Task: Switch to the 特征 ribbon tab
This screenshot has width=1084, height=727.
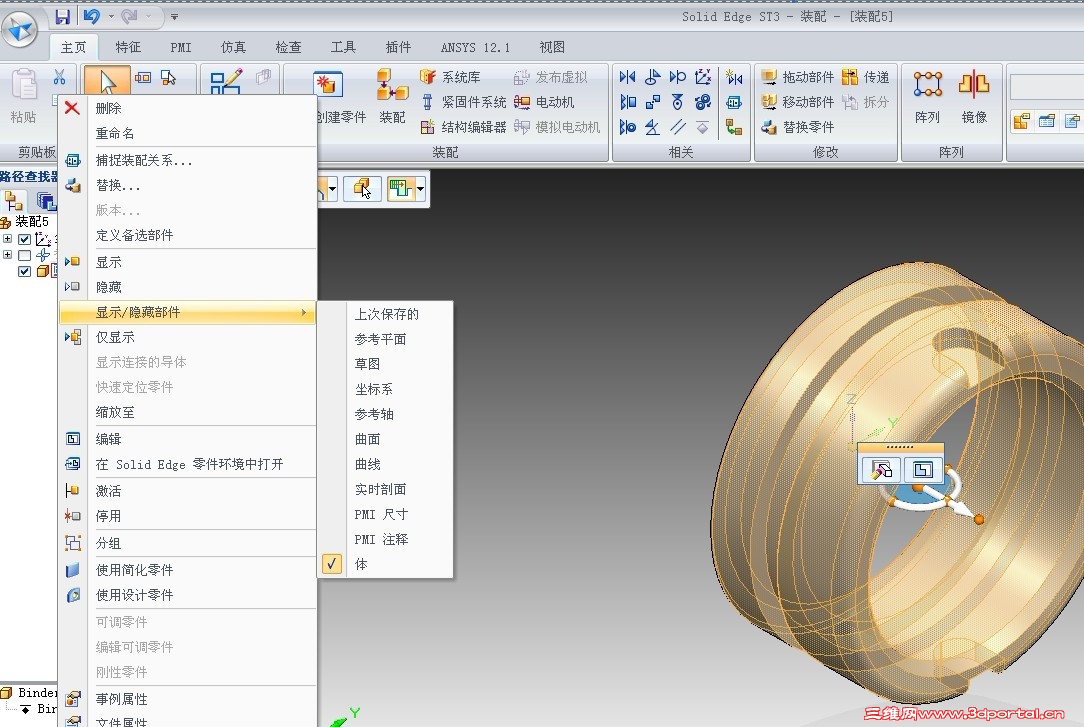Action: pos(128,47)
